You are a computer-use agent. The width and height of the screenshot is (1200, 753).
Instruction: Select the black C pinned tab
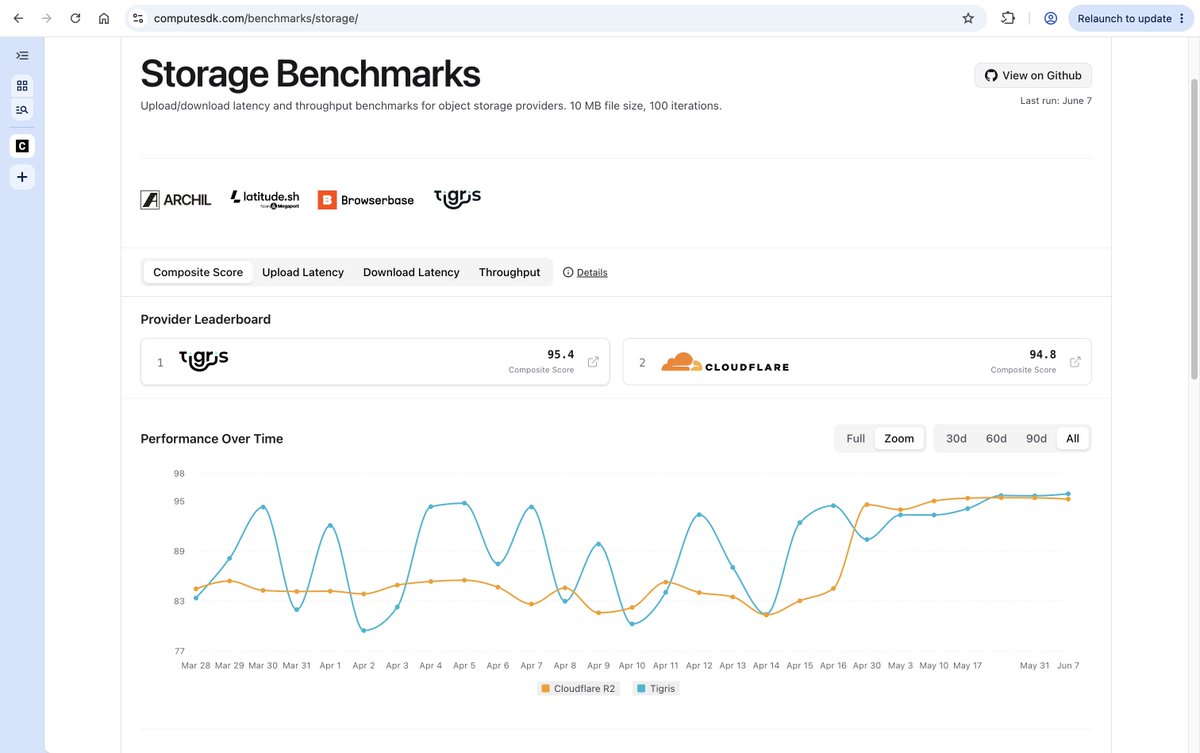22,146
